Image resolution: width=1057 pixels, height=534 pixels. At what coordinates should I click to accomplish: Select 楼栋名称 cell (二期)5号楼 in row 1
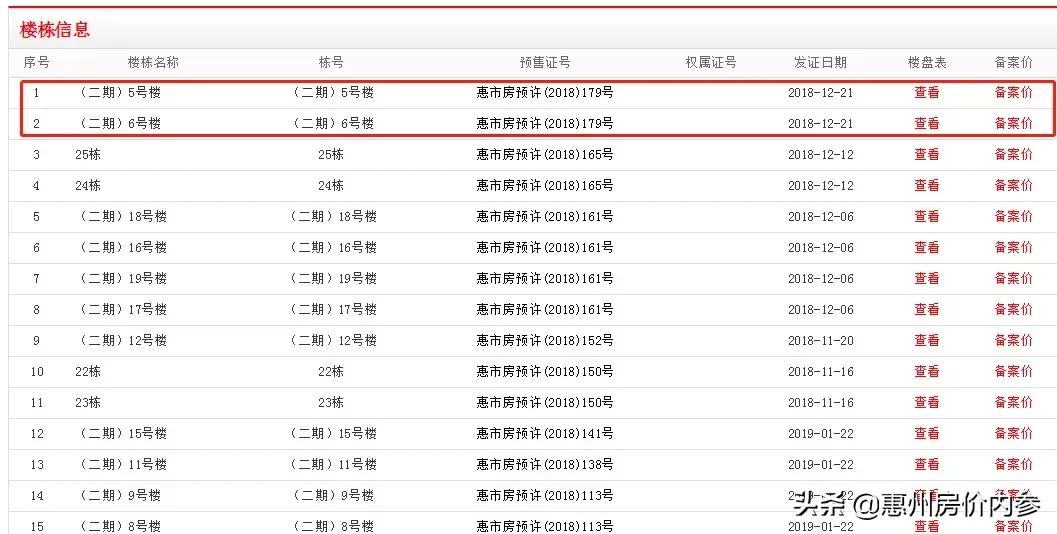pyautogui.click(x=119, y=92)
